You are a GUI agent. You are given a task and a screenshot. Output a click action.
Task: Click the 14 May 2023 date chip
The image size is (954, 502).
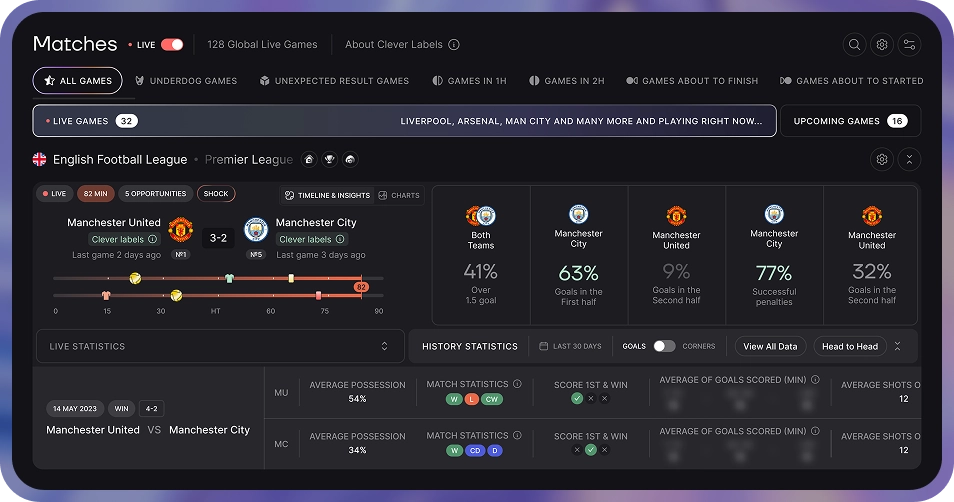click(75, 408)
